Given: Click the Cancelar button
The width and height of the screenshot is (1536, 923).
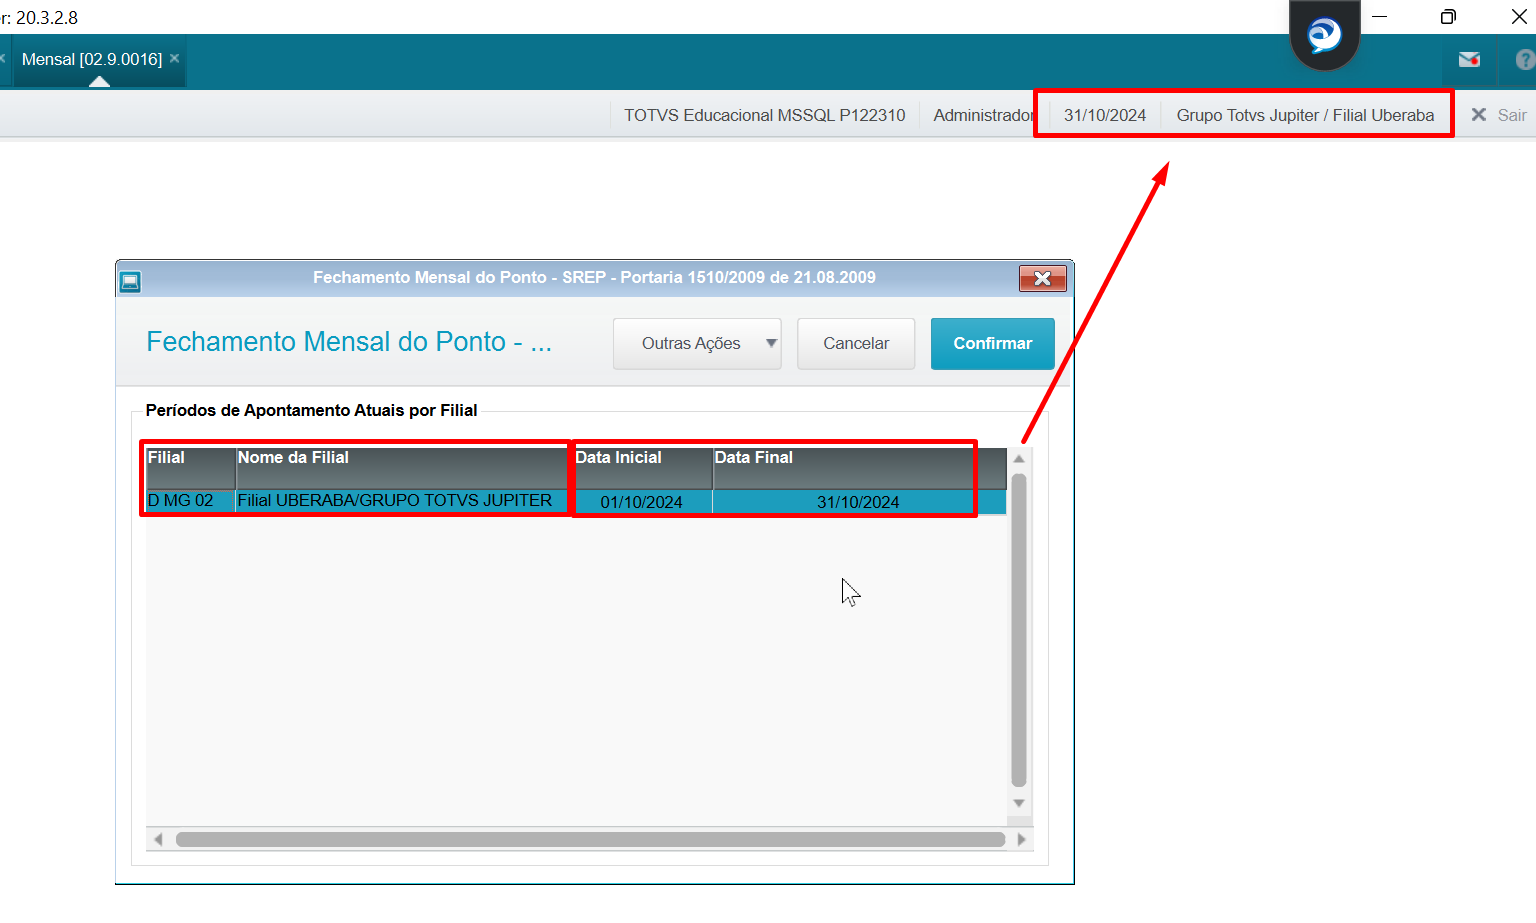Looking at the screenshot, I should [x=856, y=344].
